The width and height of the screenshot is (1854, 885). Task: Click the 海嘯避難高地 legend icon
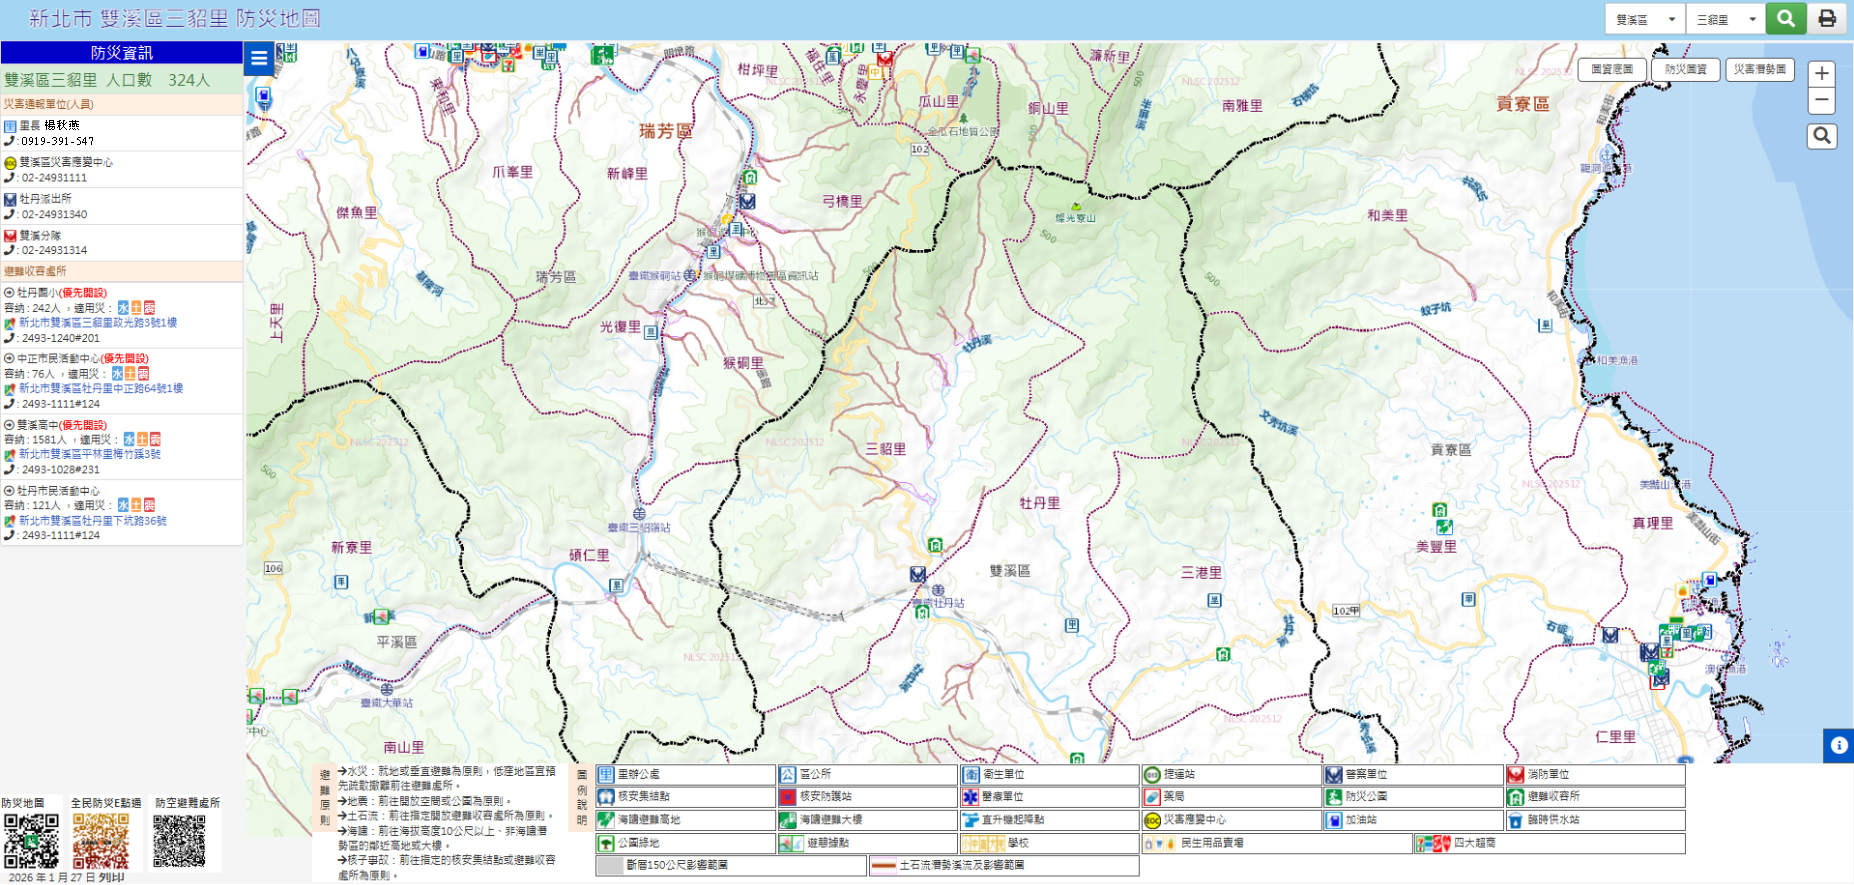pyautogui.click(x=606, y=820)
